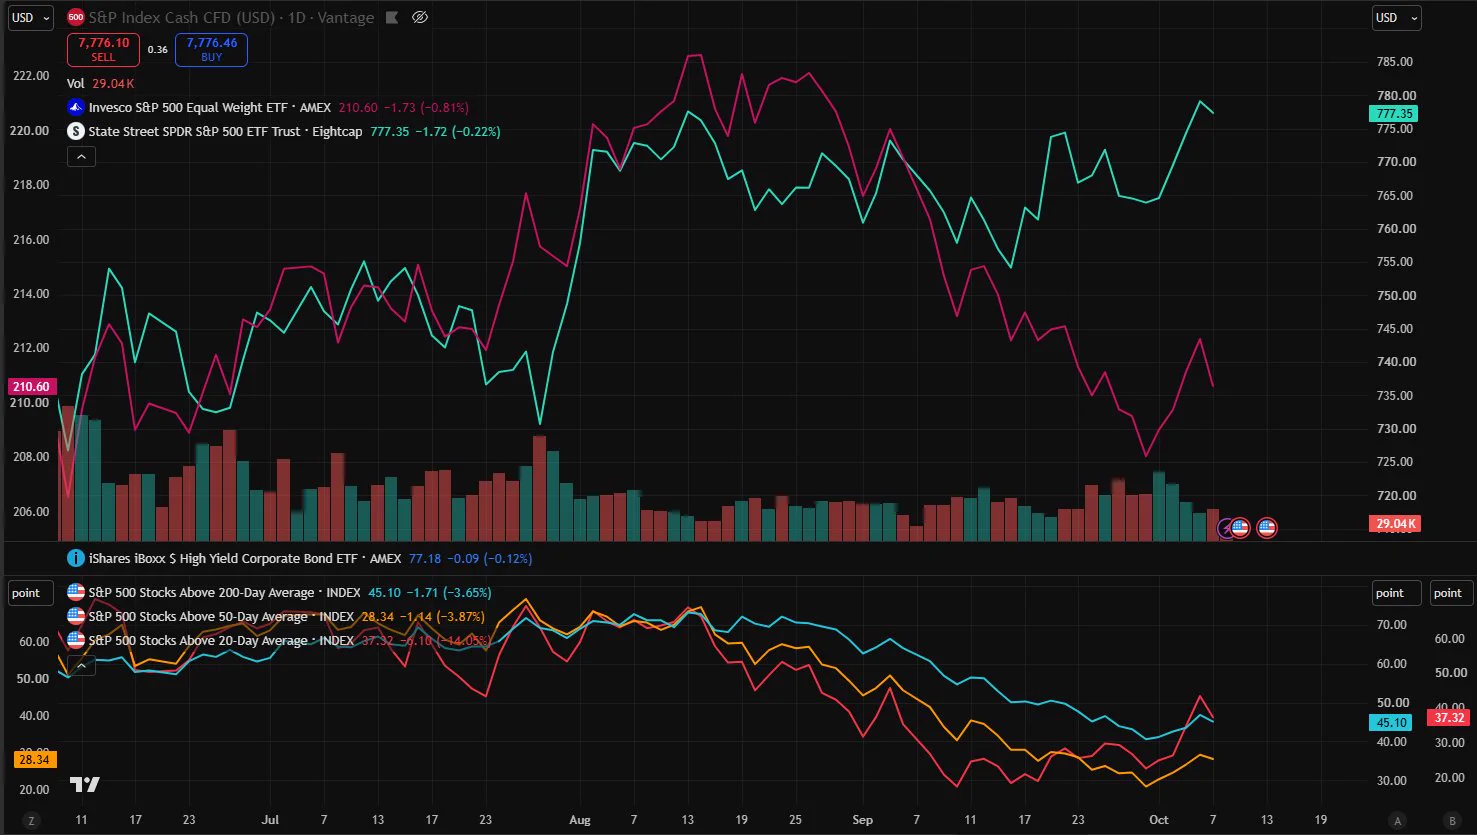Click the flag icon for 20-Day Average
The image size is (1477, 835).
[x=75, y=640]
